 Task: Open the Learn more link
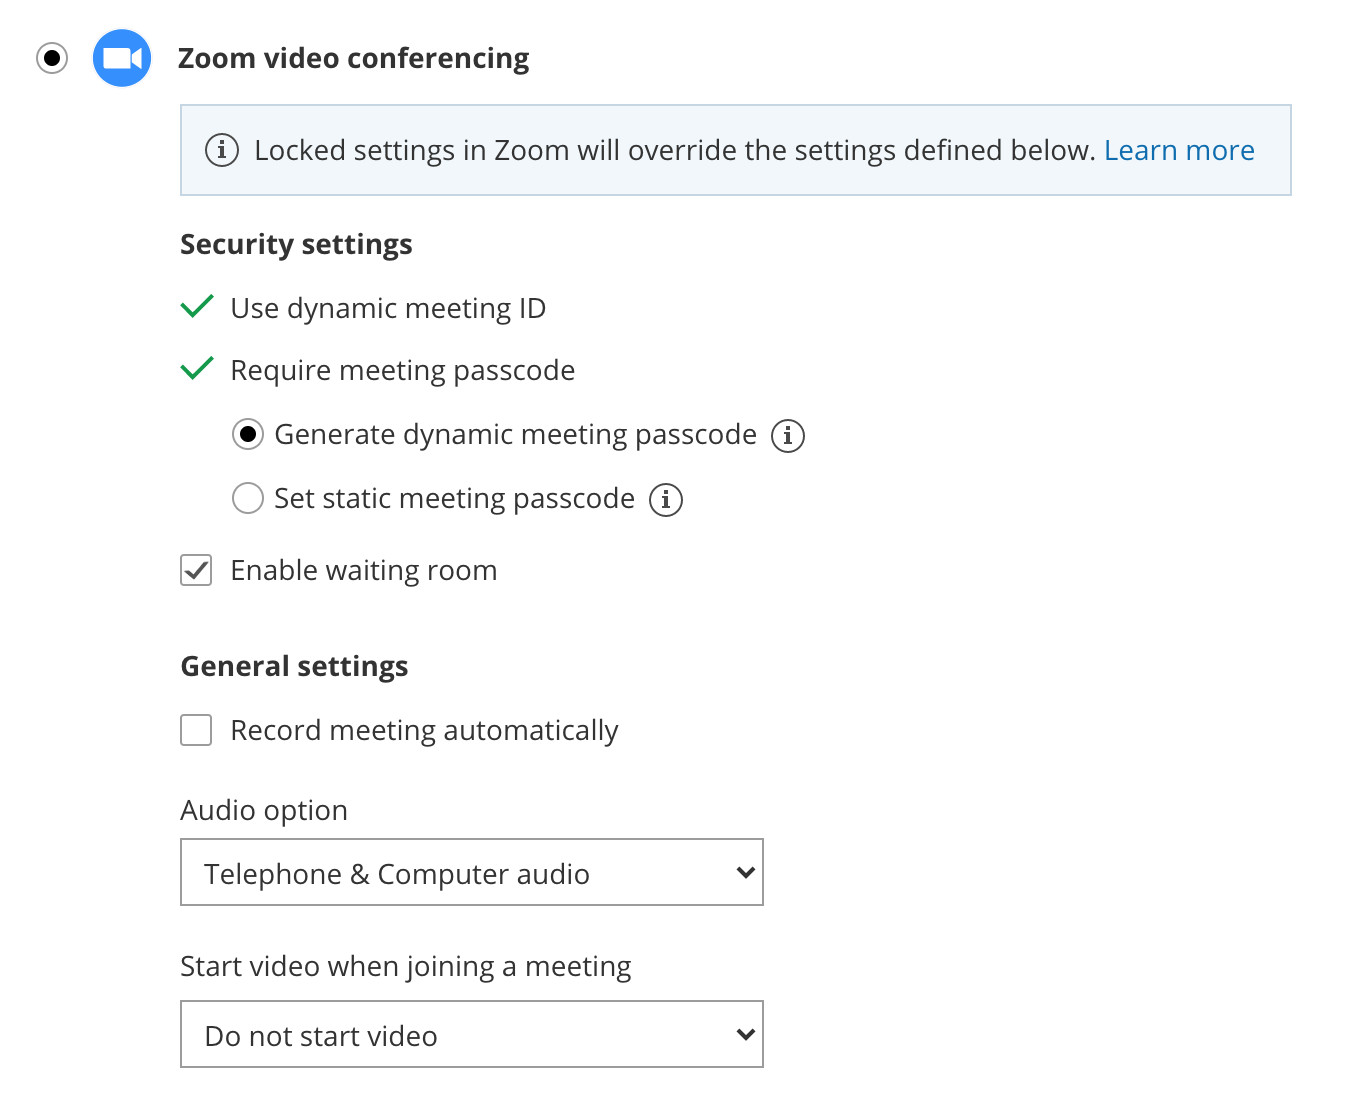click(x=1179, y=150)
